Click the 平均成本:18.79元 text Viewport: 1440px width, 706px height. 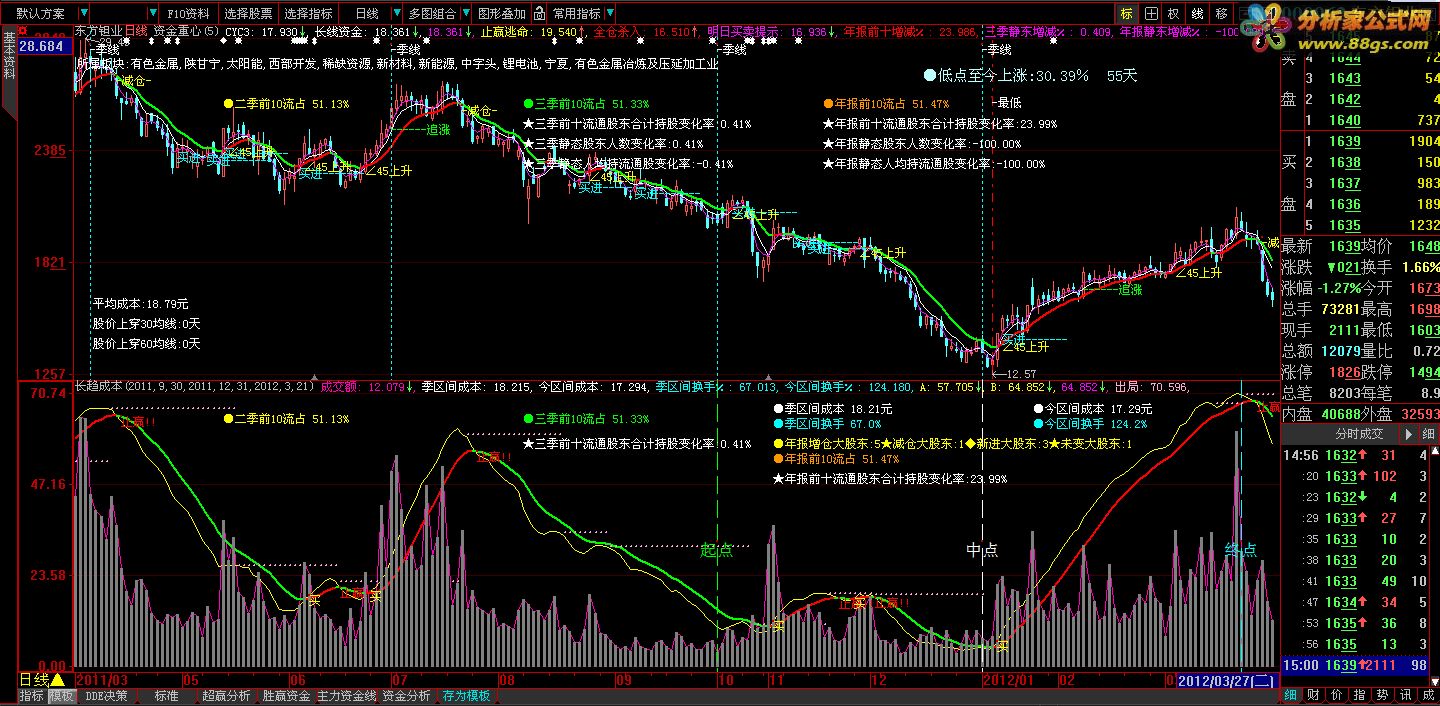pos(141,303)
